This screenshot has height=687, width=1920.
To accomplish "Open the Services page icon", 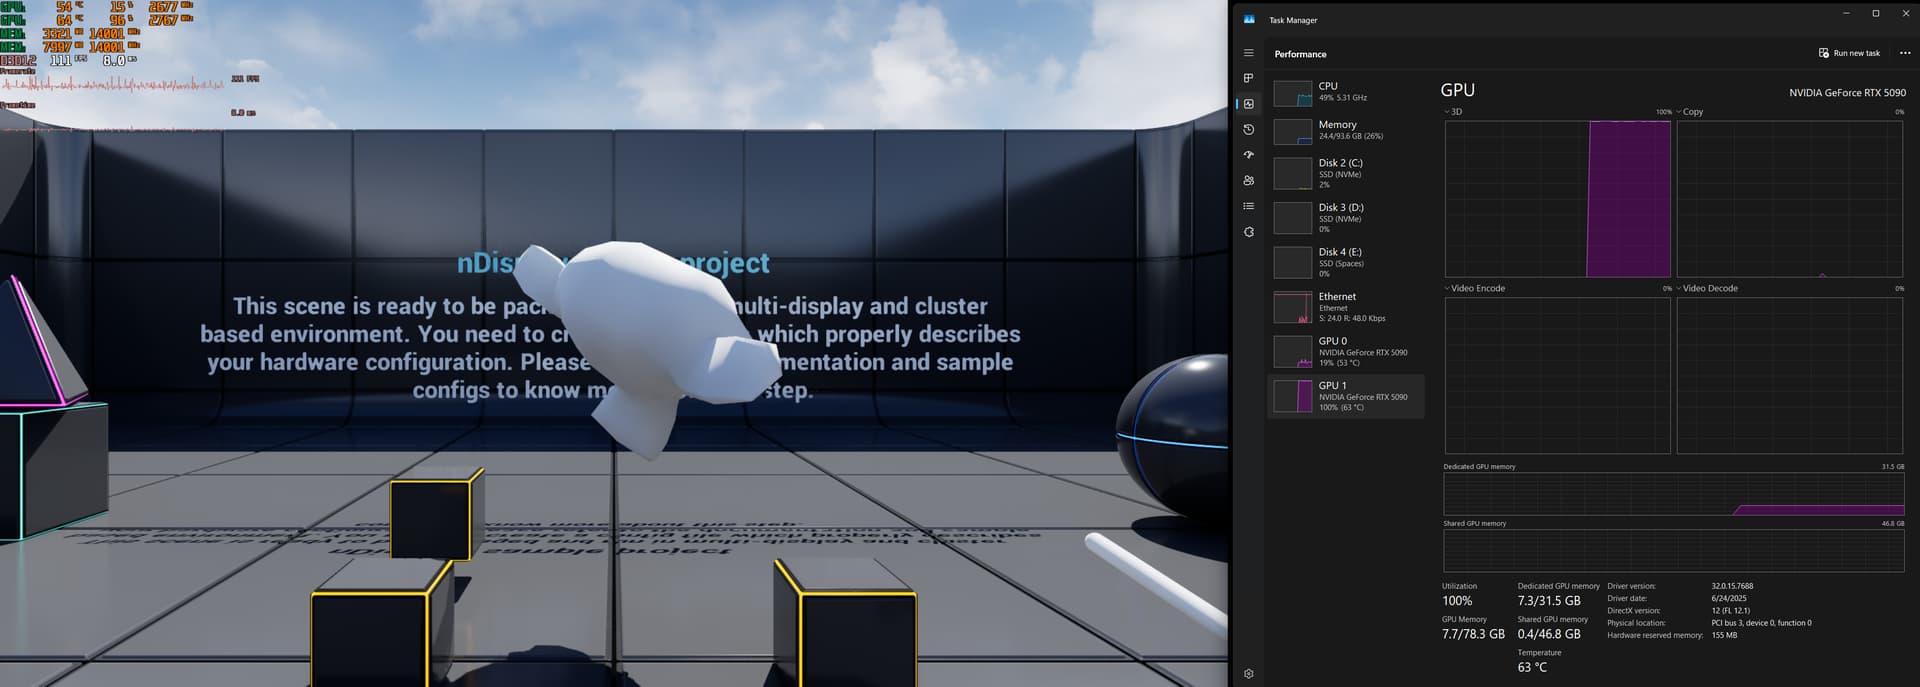I will click(1248, 232).
